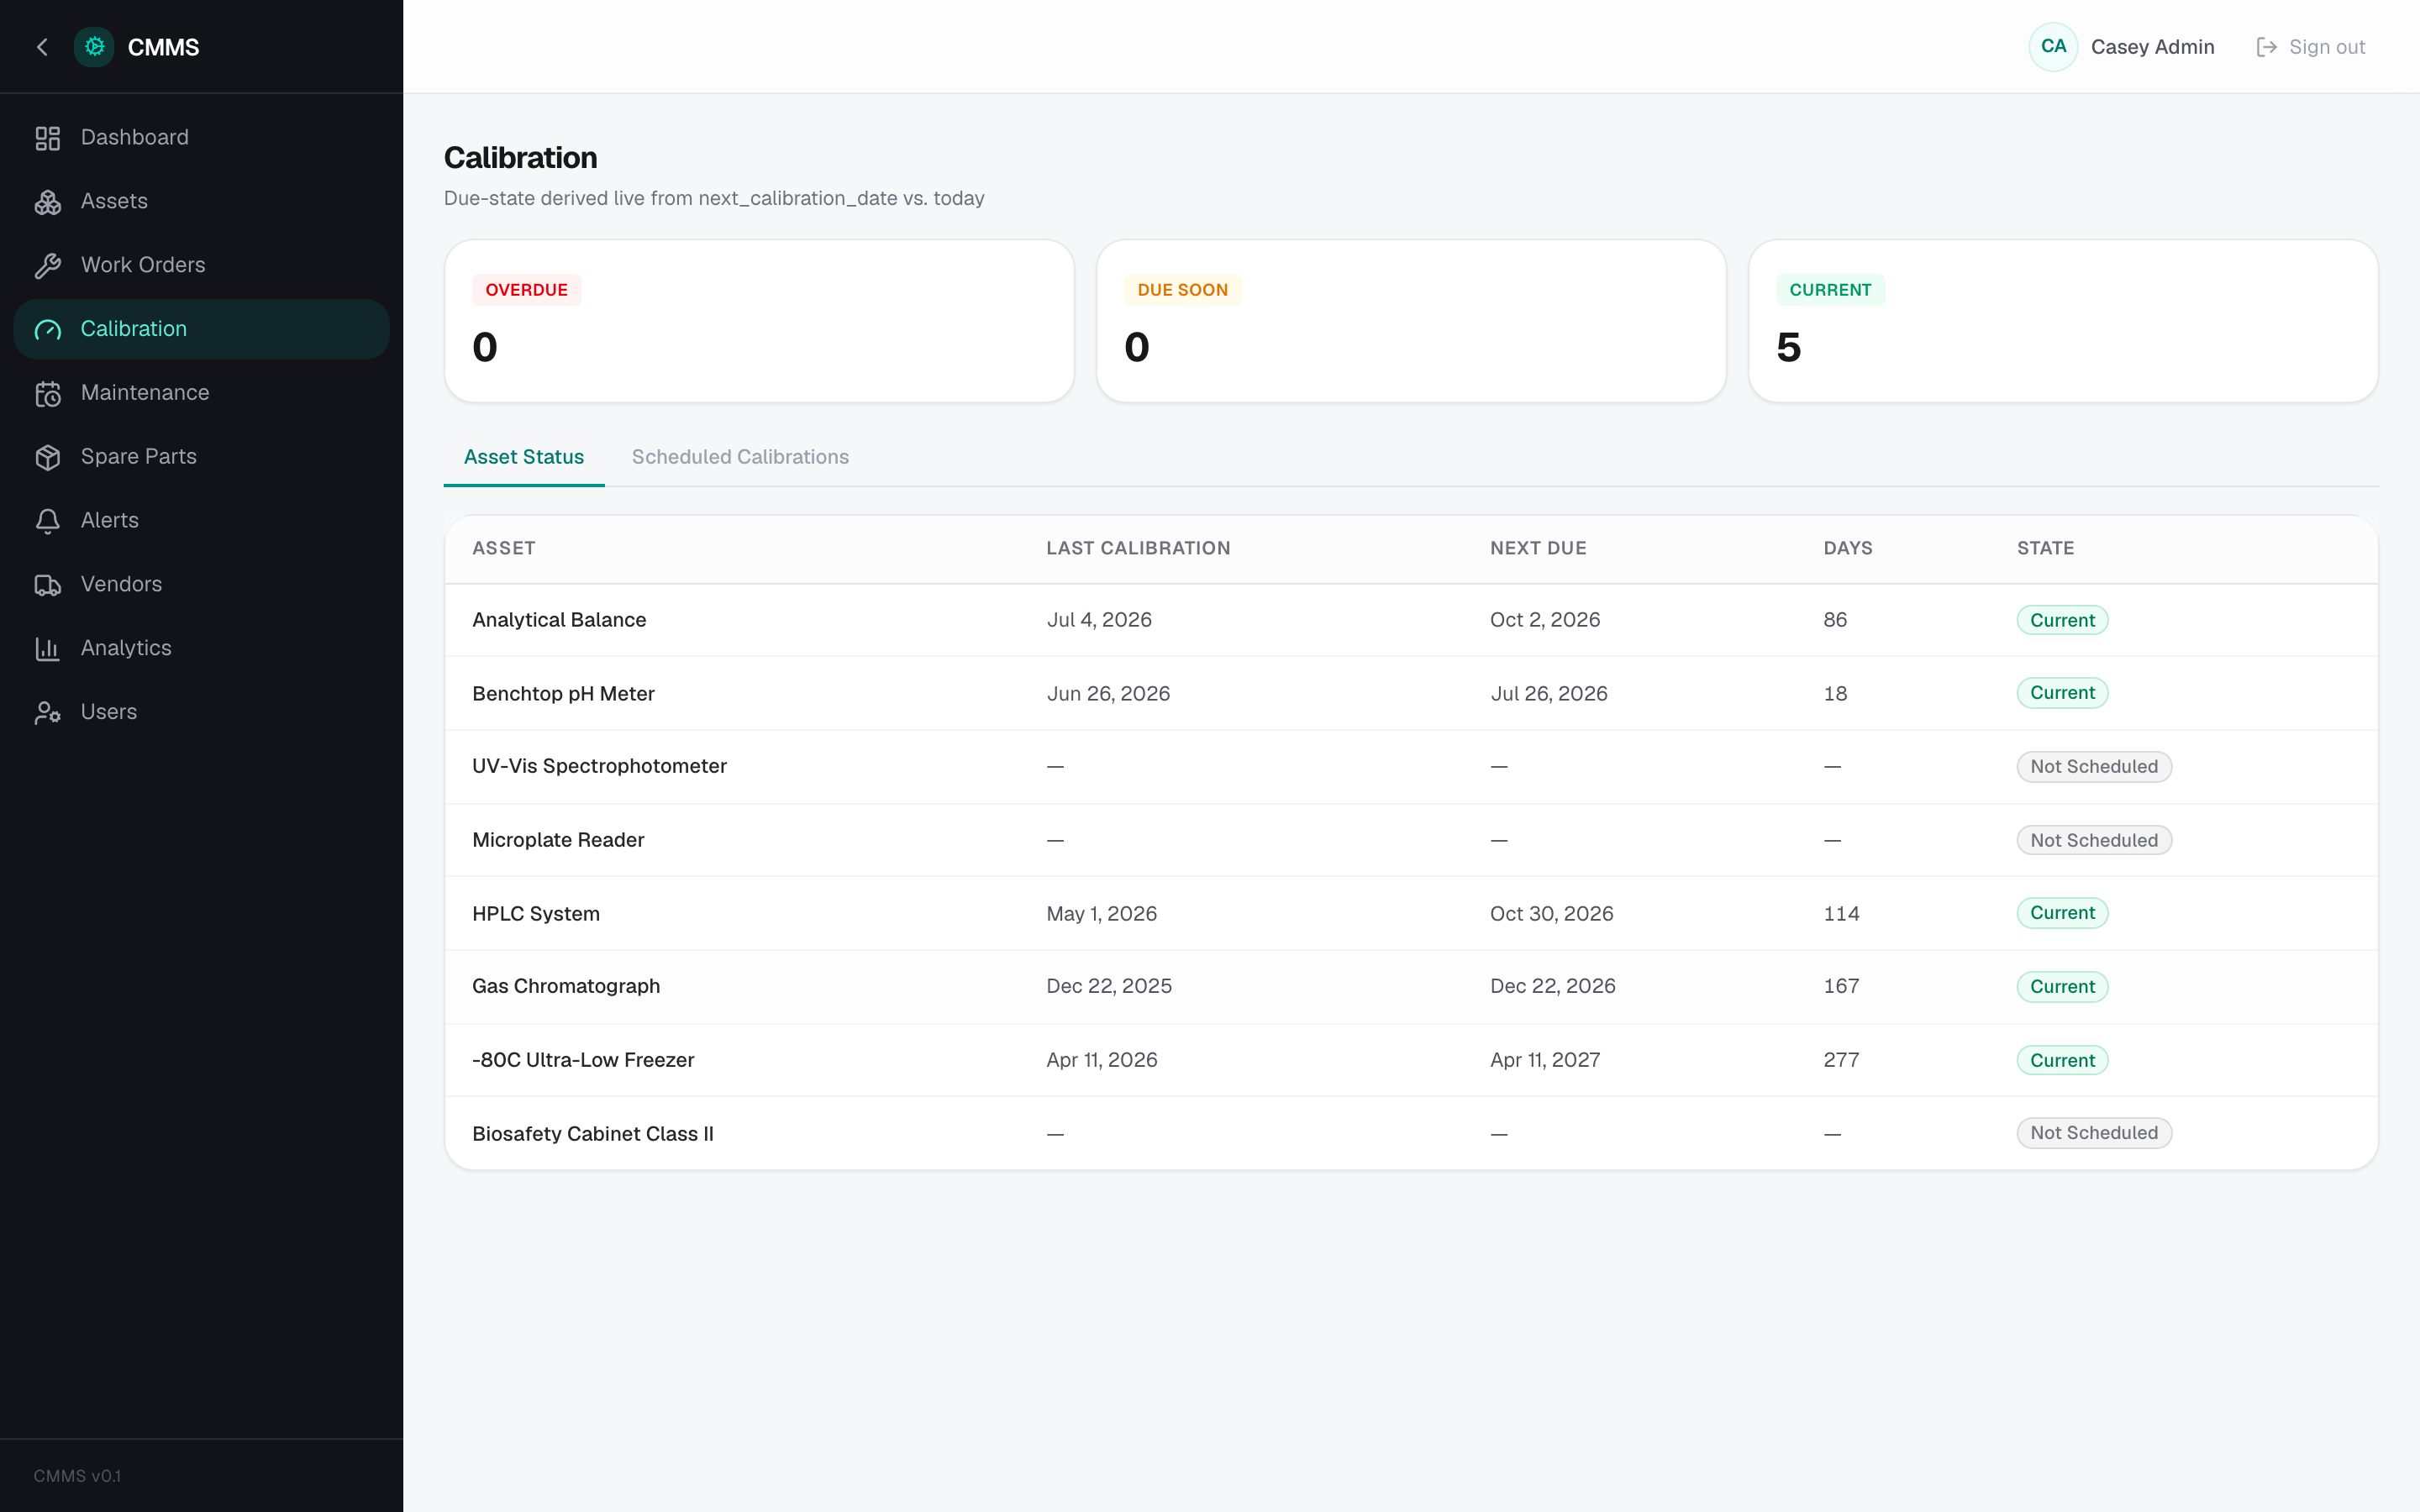Click the DAYS column header
Screen dimensions: 2420x1512
[1848, 548]
